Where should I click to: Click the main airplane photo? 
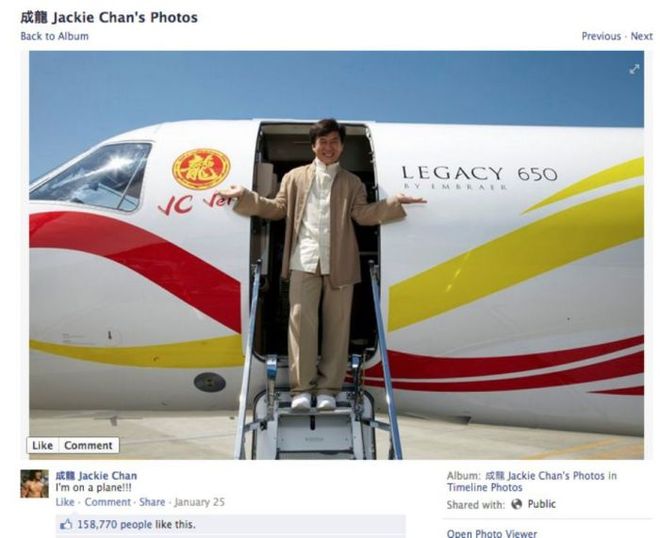pyautogui.click(x=336, y=255)
